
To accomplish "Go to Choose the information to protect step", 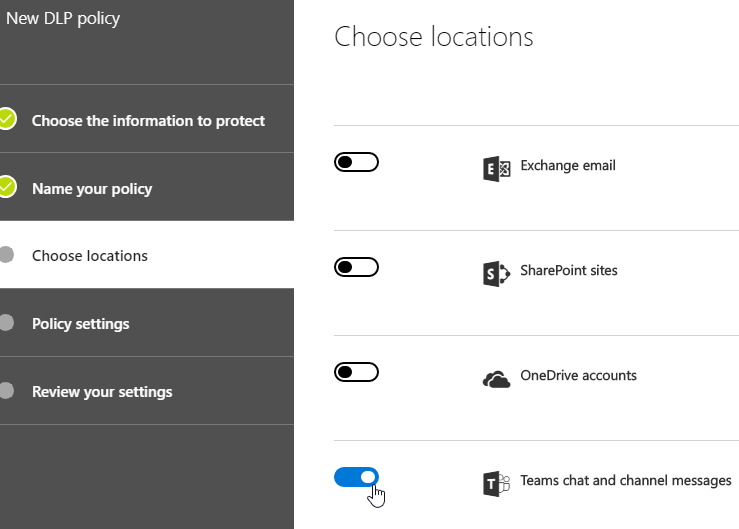I will tap(148, 121).
